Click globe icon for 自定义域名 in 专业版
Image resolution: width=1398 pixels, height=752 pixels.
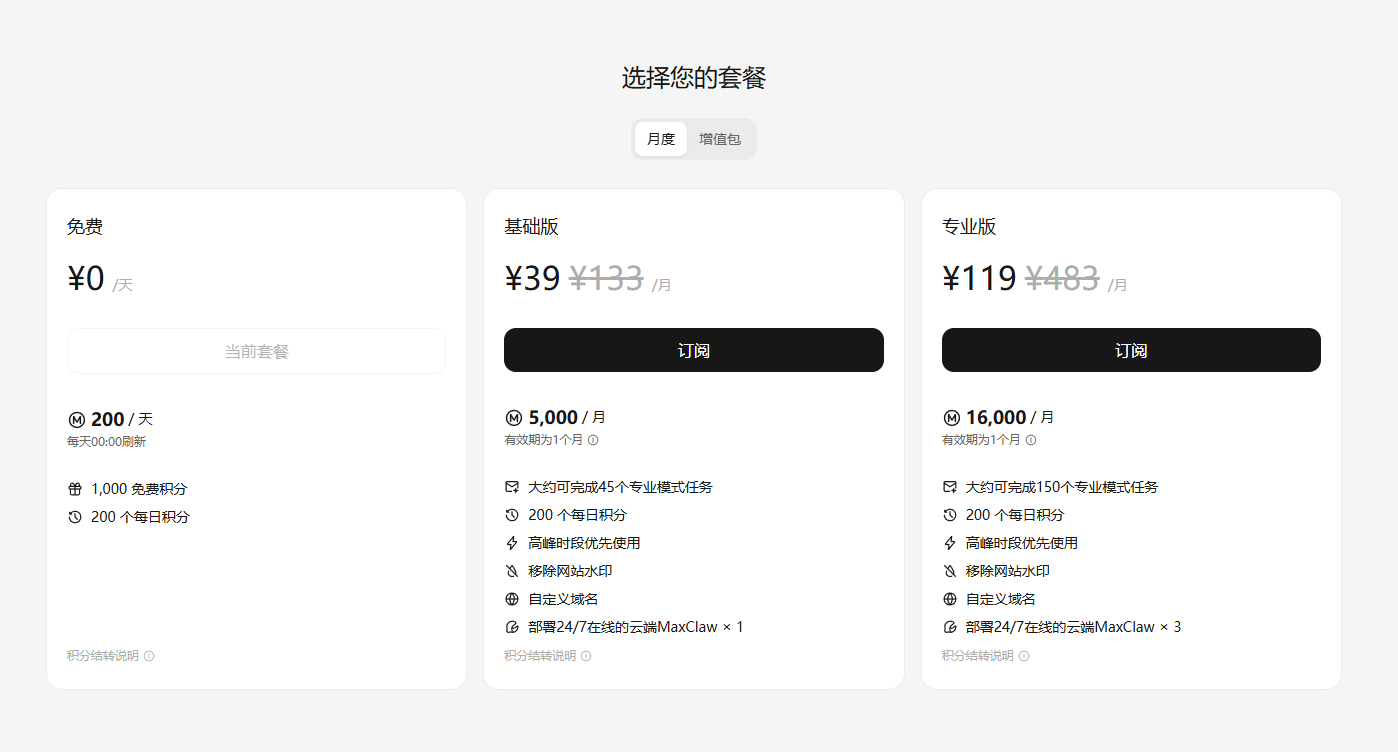click(x=950, y=599)
